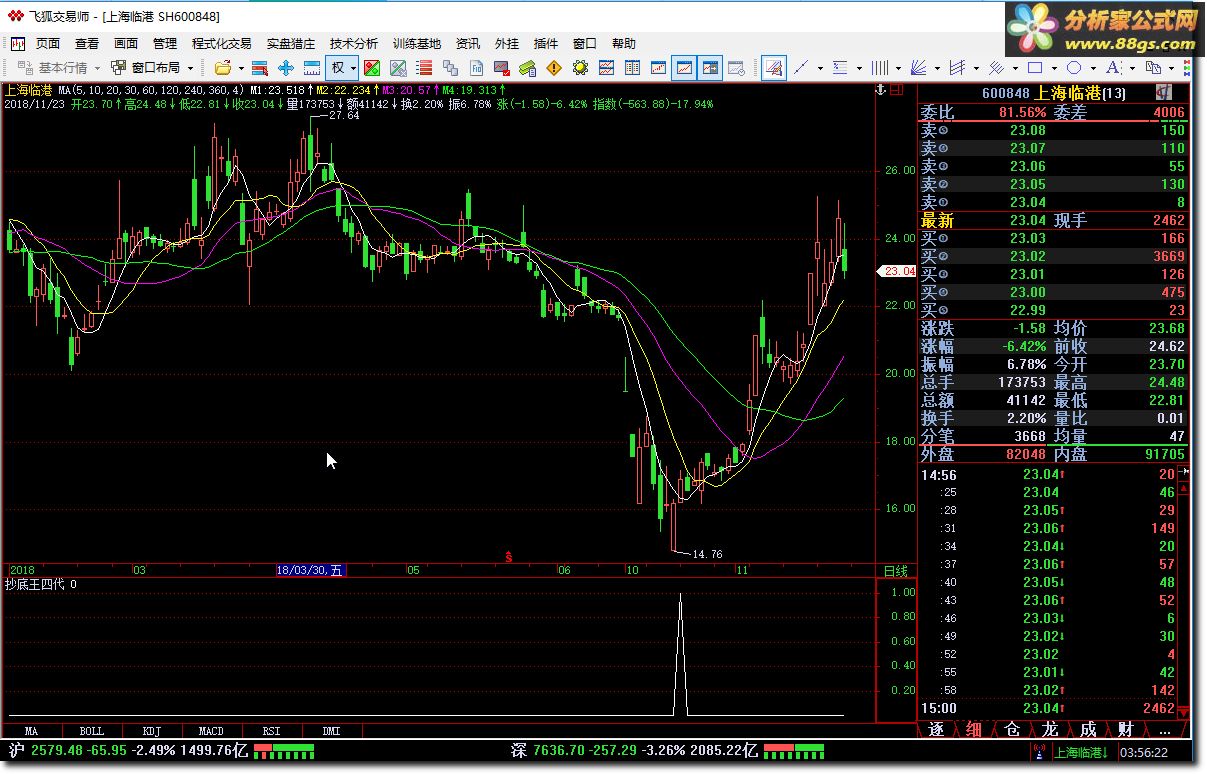
Task: Click the overlapping windows toolbar icon
Action: point(450,68)
